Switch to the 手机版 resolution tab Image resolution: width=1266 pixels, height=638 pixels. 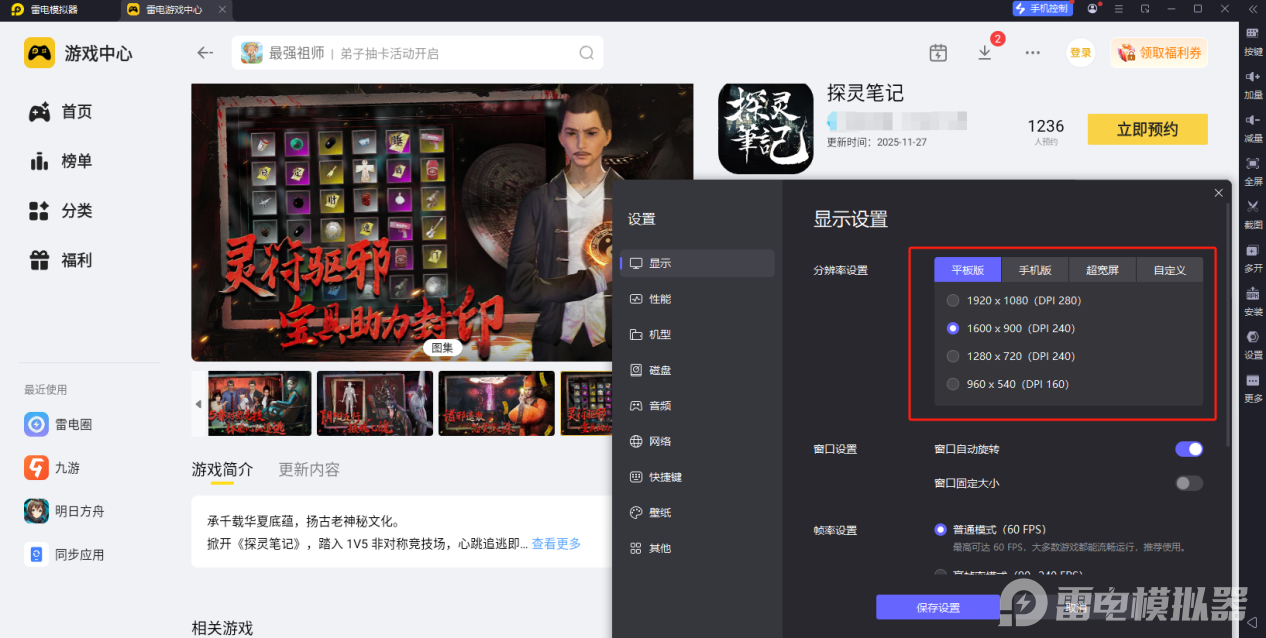tap(1035, 270)
